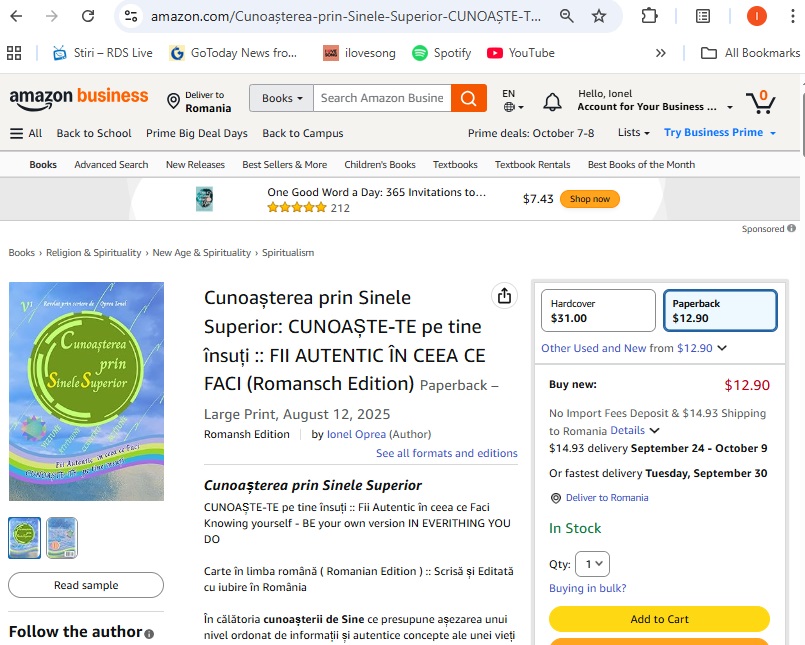Open the Best Sellers & More tab

284,165
